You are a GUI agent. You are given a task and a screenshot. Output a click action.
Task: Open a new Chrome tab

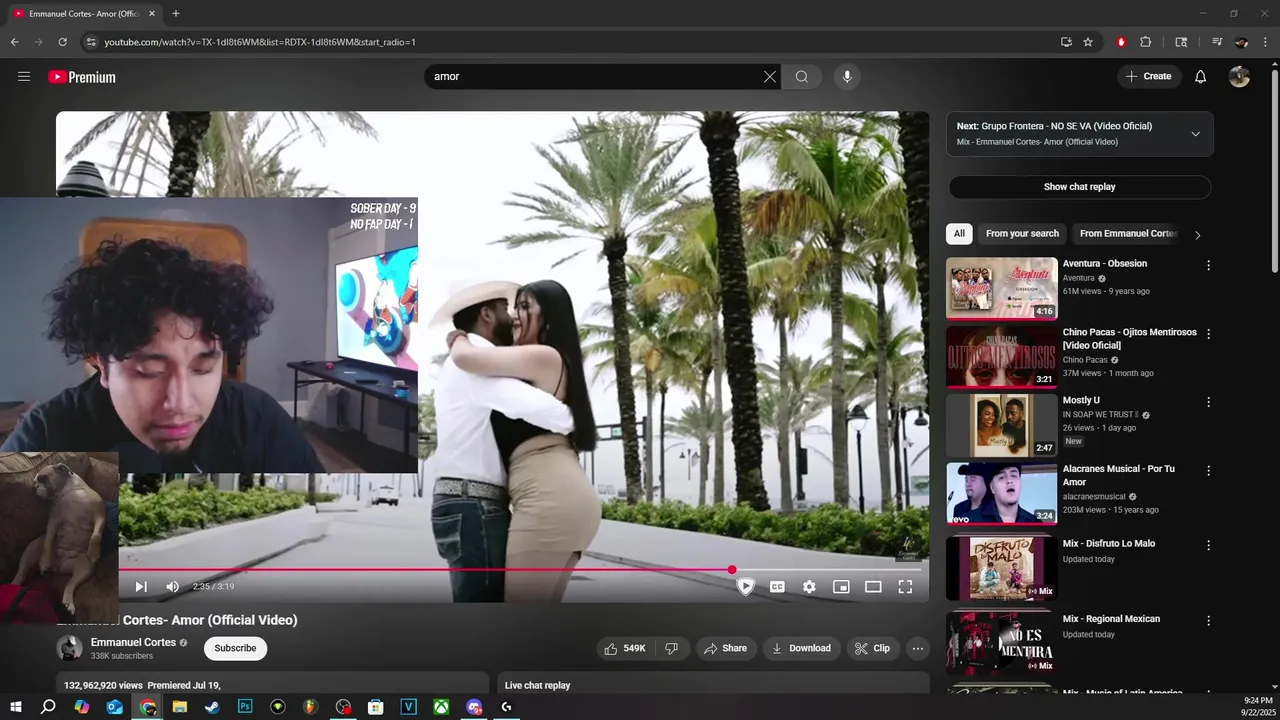point(176,14)
